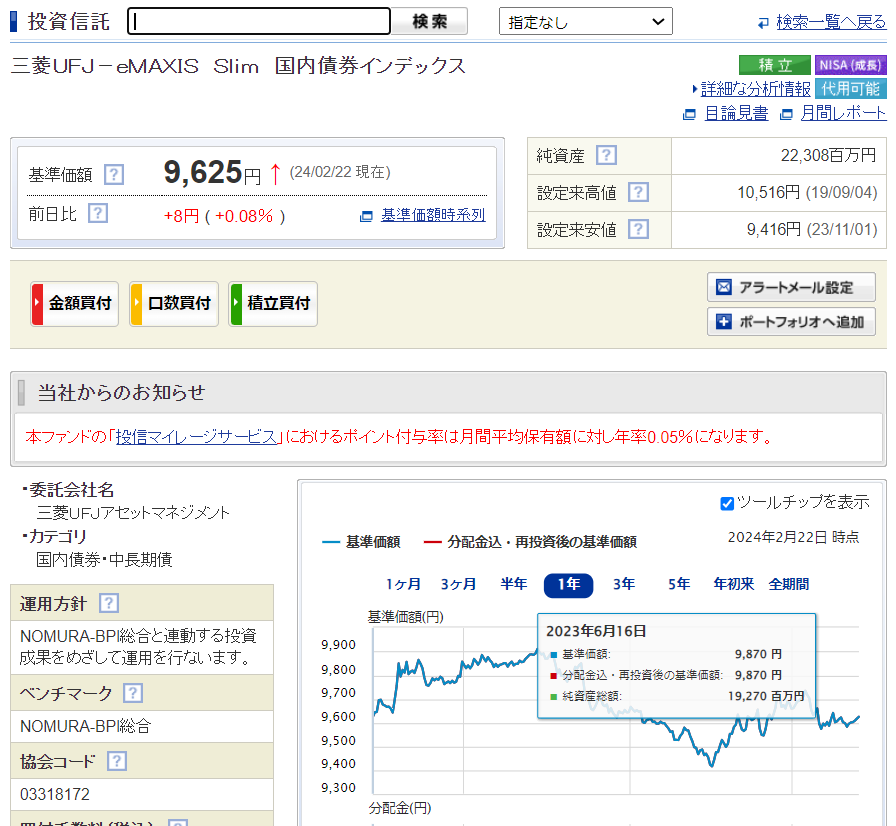Focus the fund search input field
896x826 pixels.
click(259, 21)
